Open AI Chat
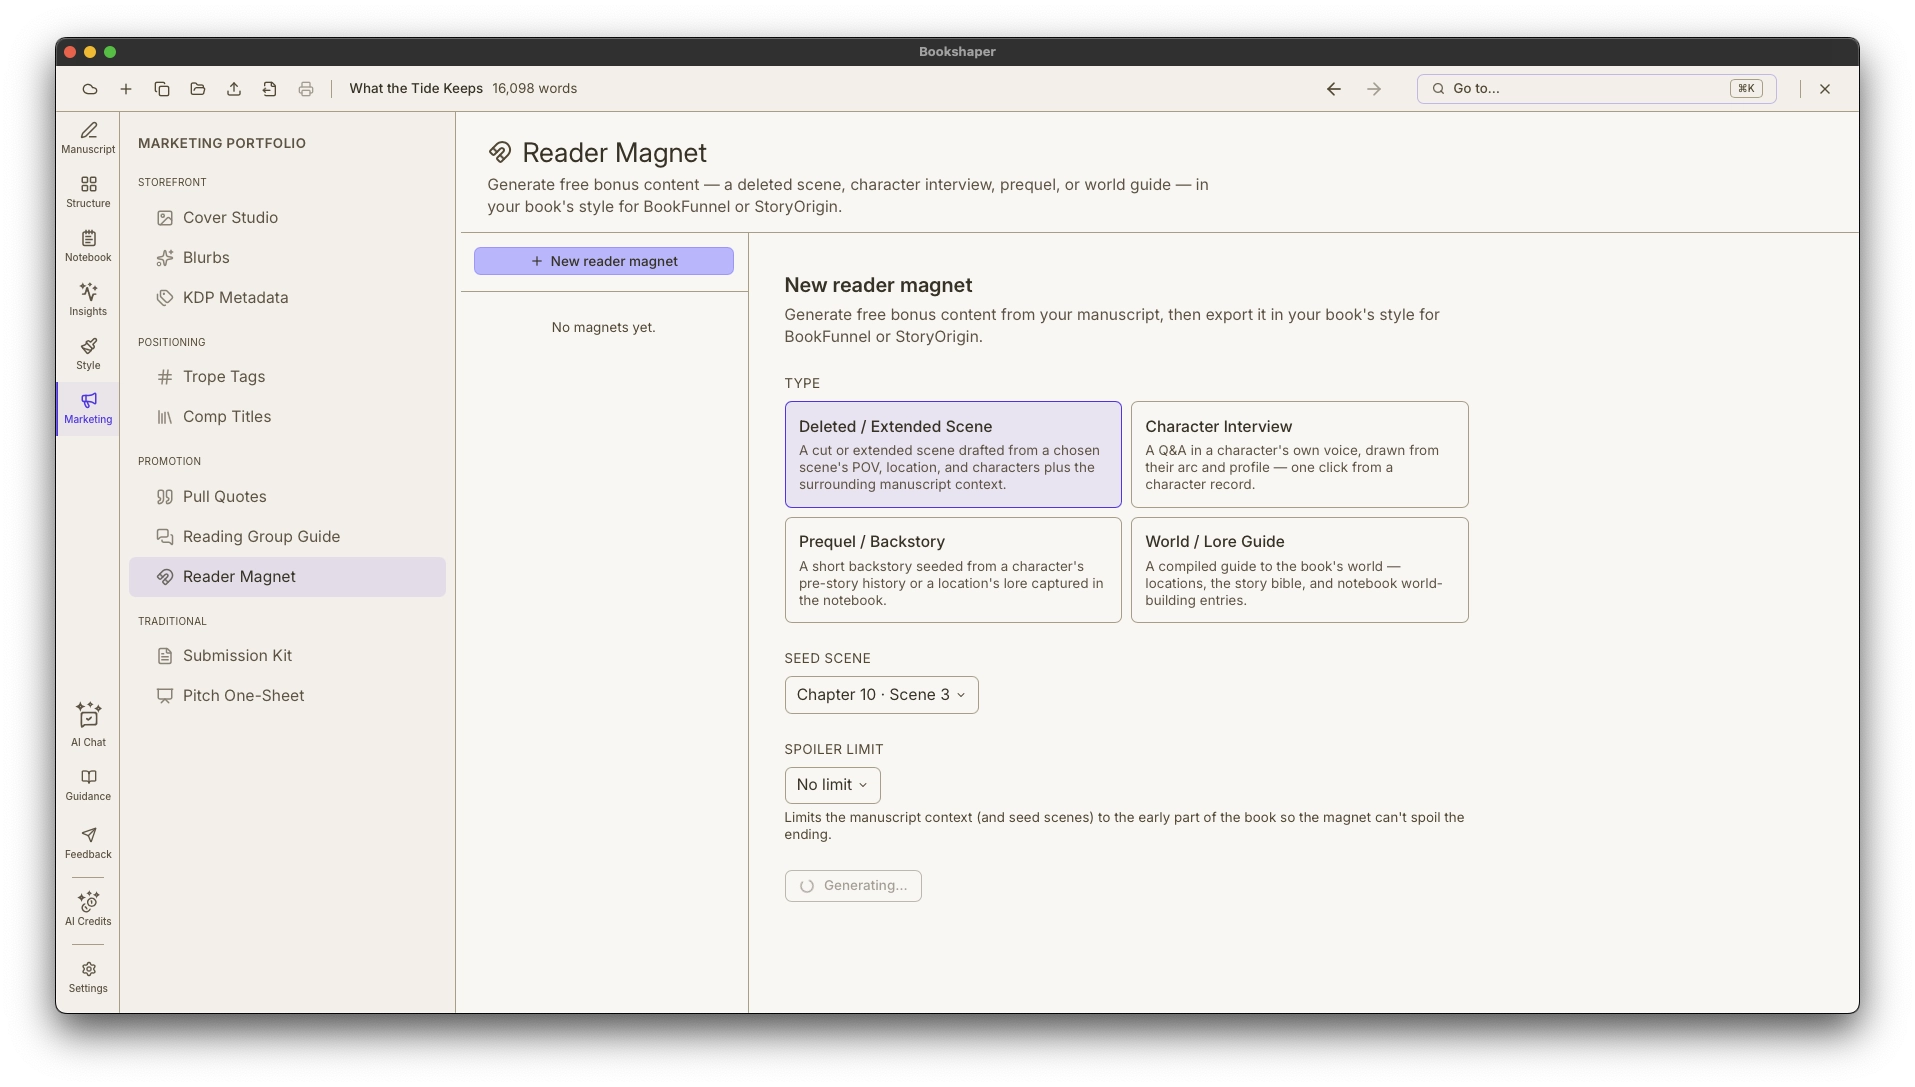1915x1087 pixels. coord(88,725)
